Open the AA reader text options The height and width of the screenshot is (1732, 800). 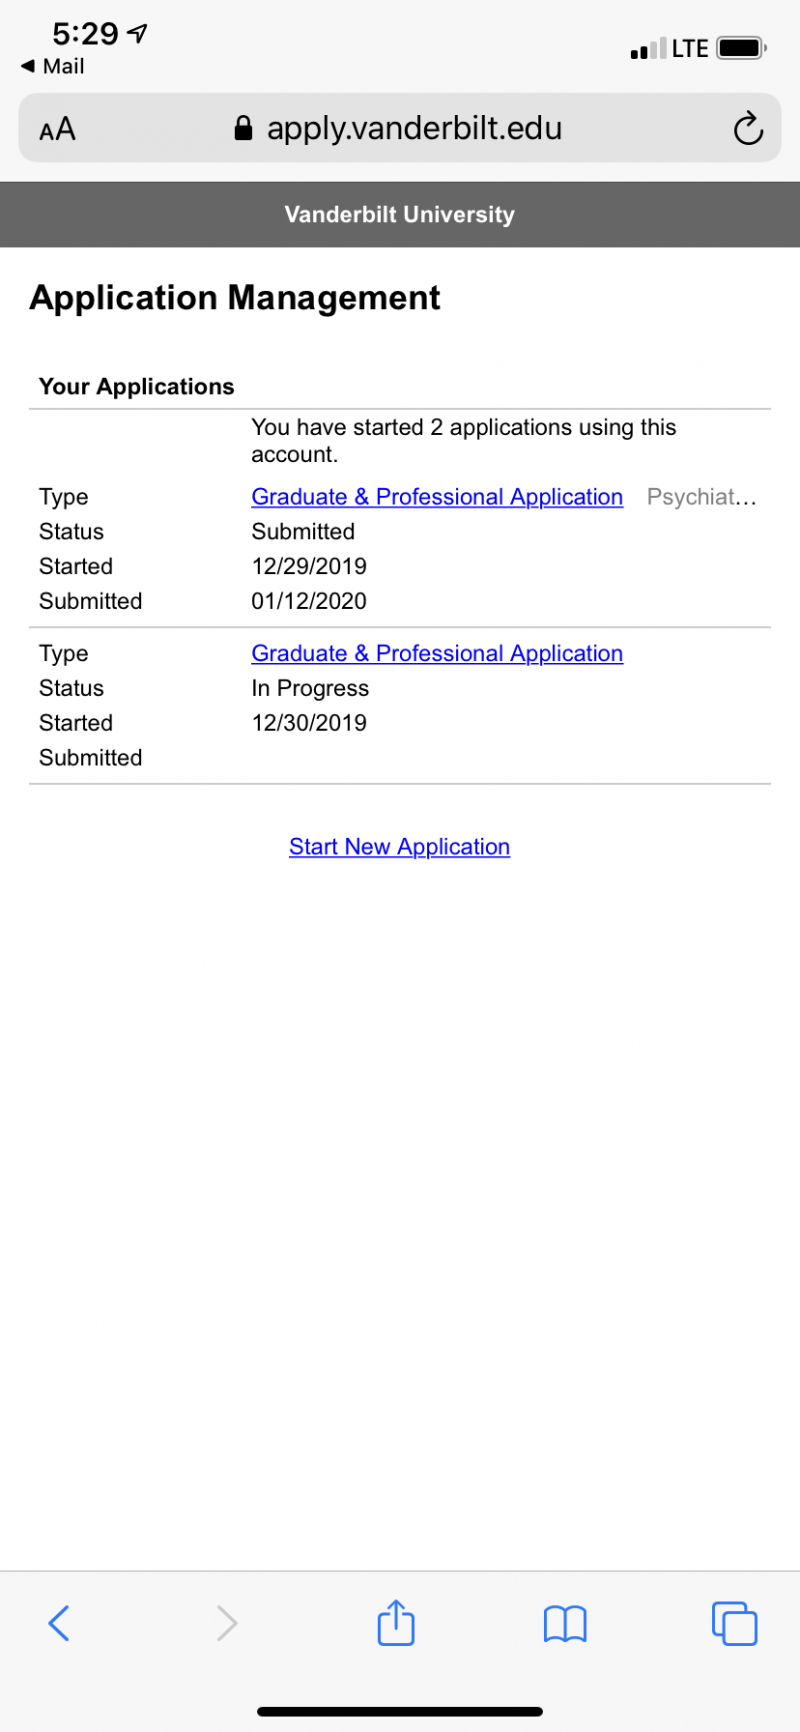tap(57, 129)
